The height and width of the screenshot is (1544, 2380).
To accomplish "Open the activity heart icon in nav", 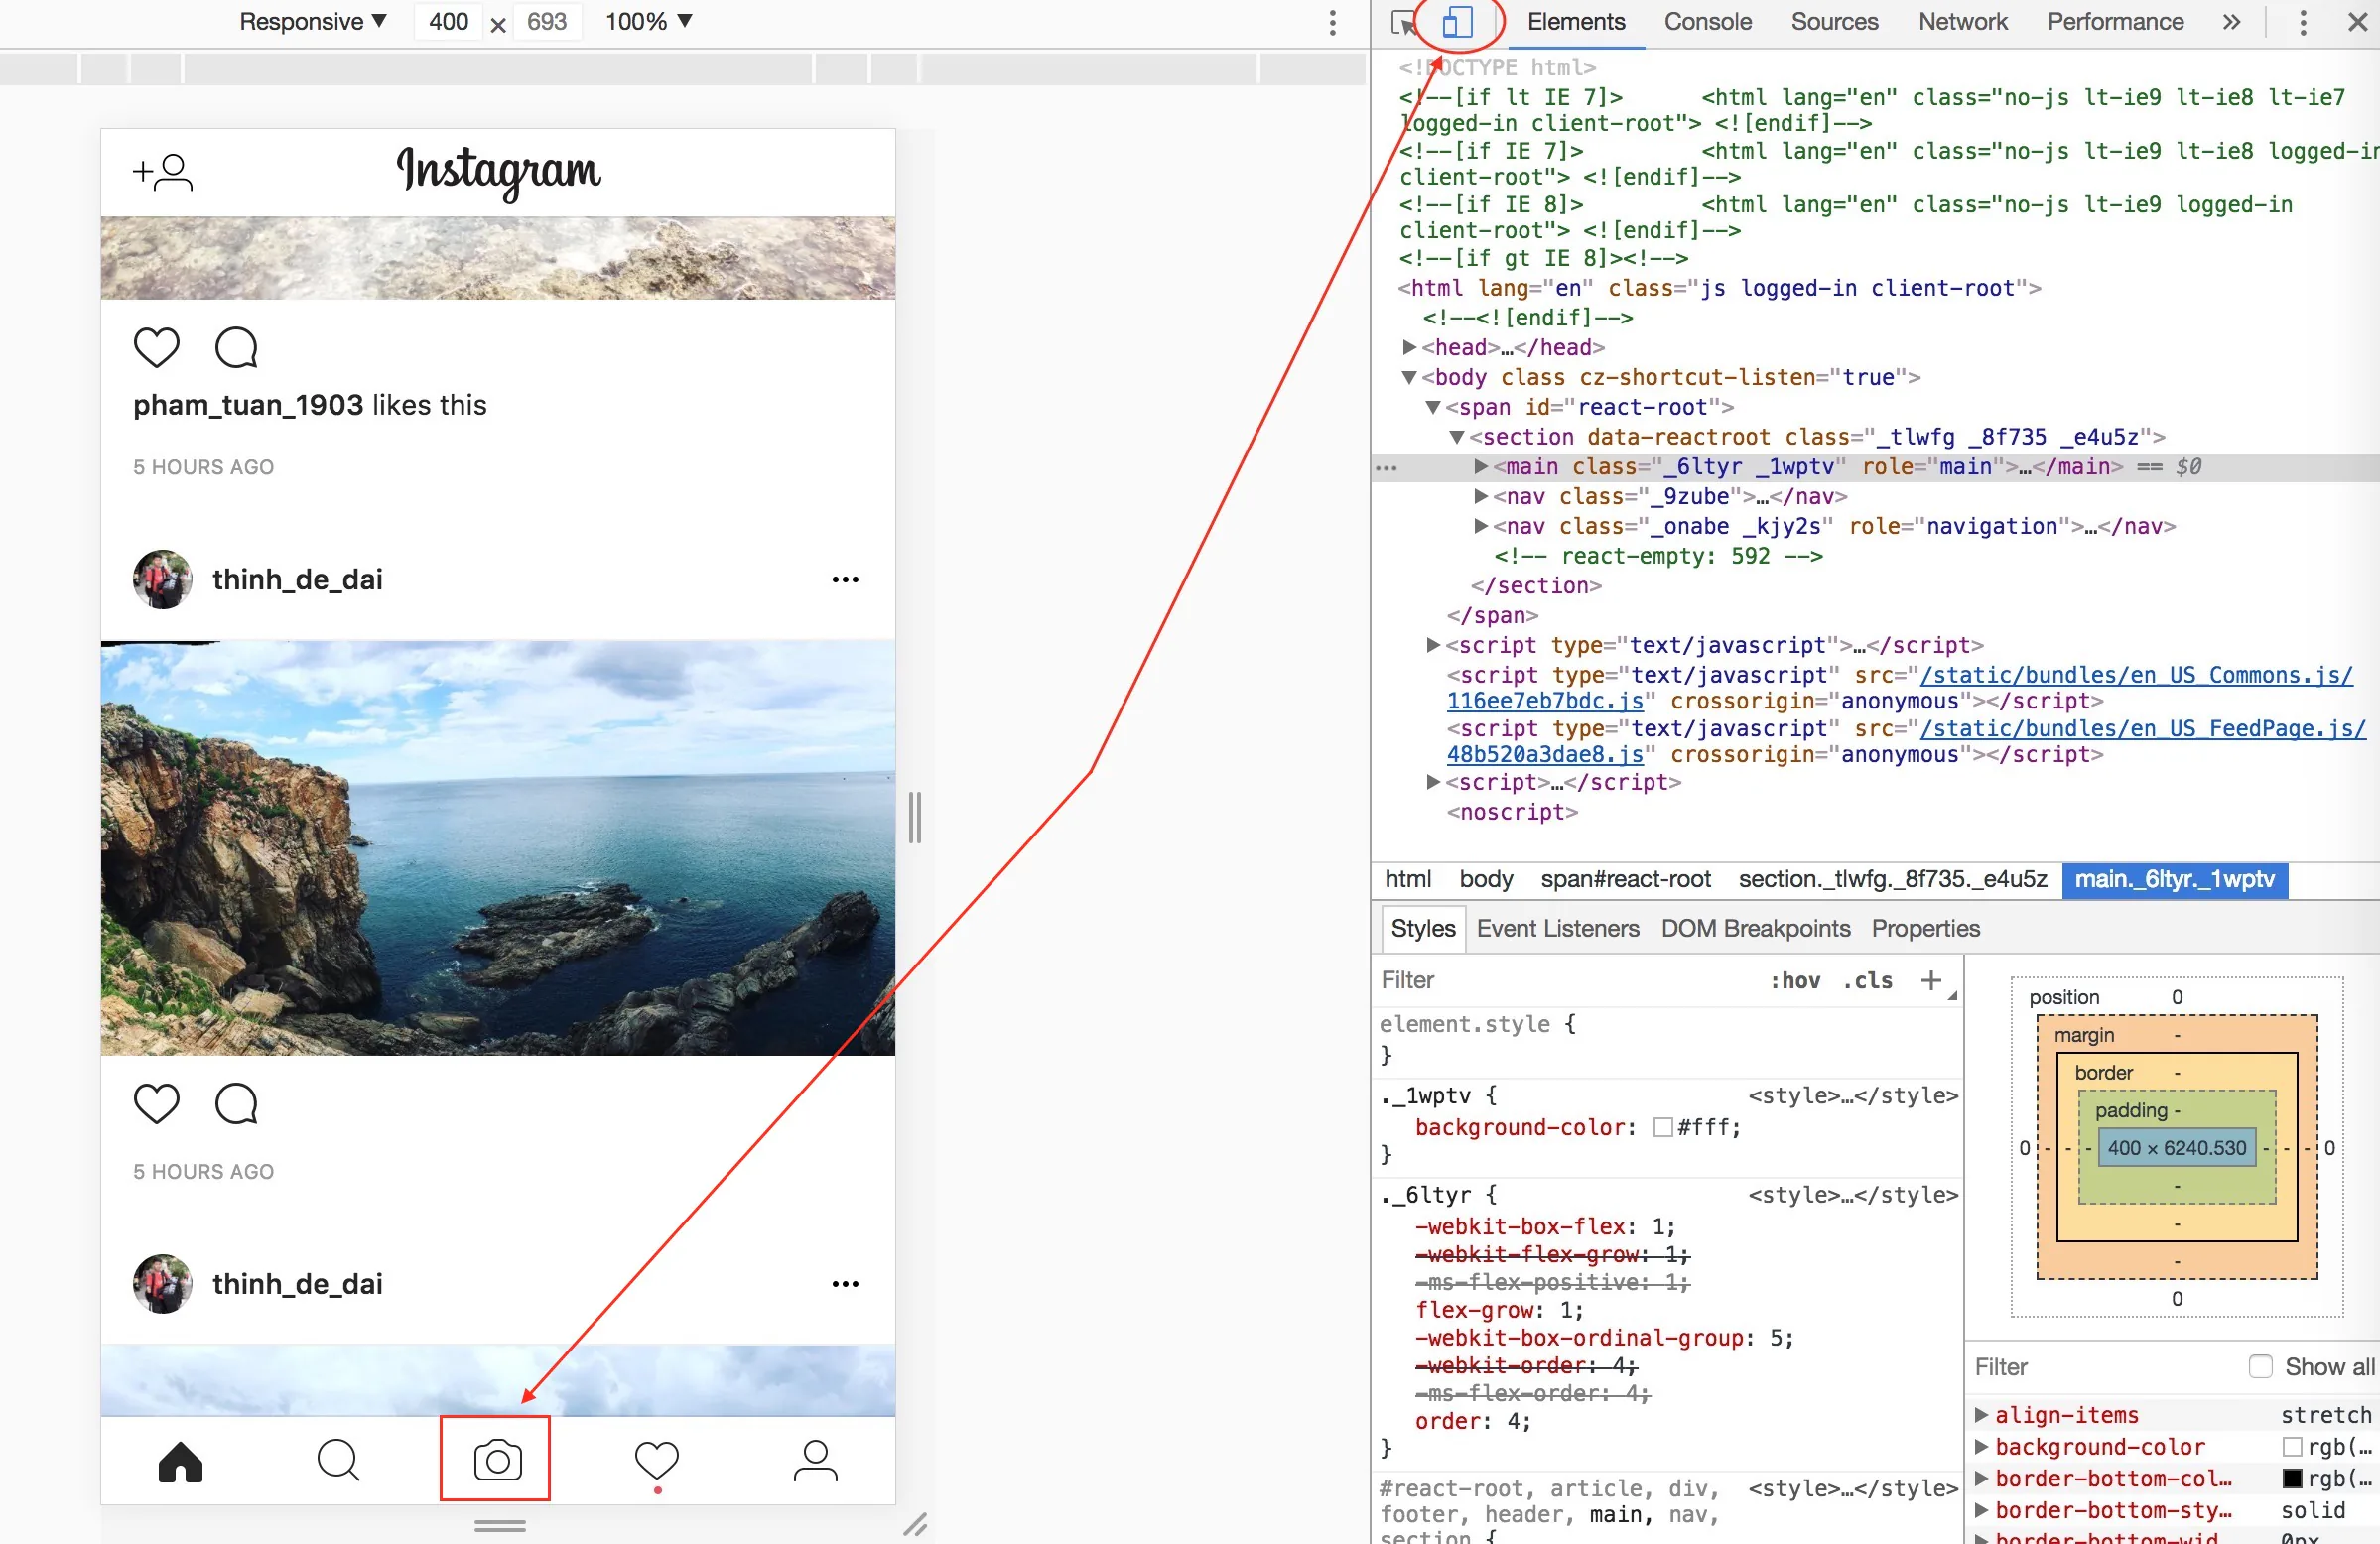I will [657, 1461].
